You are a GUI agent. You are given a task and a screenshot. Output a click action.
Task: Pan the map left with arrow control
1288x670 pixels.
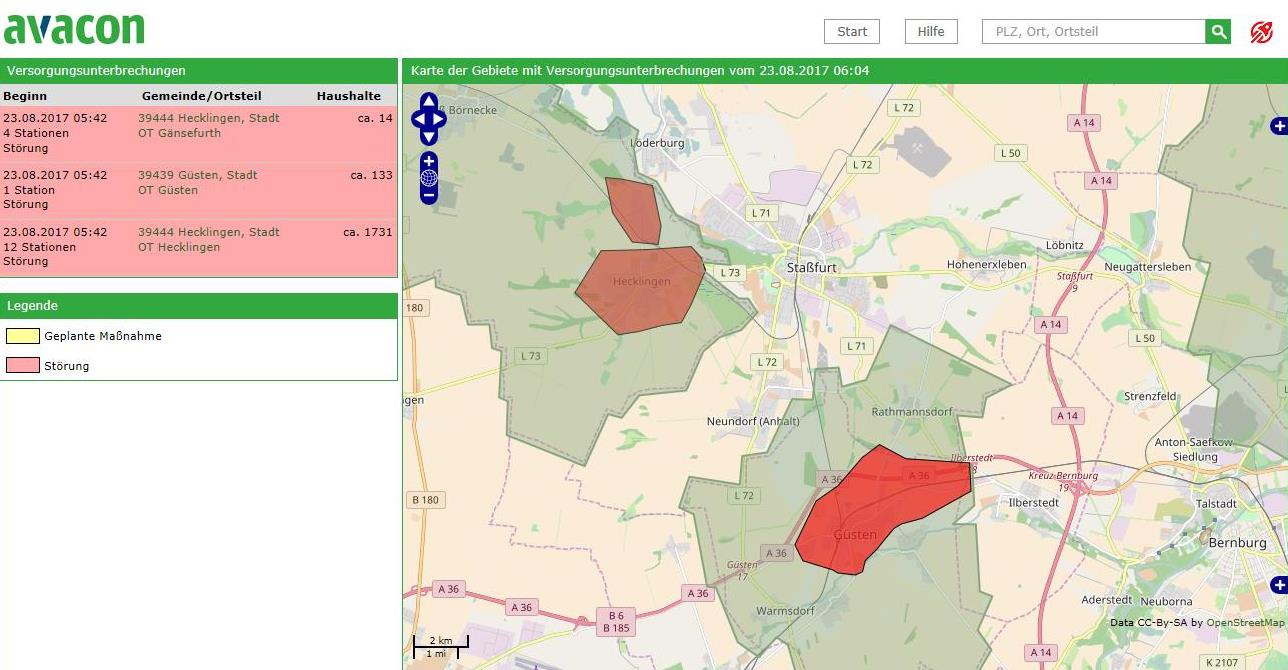(417, 119)
